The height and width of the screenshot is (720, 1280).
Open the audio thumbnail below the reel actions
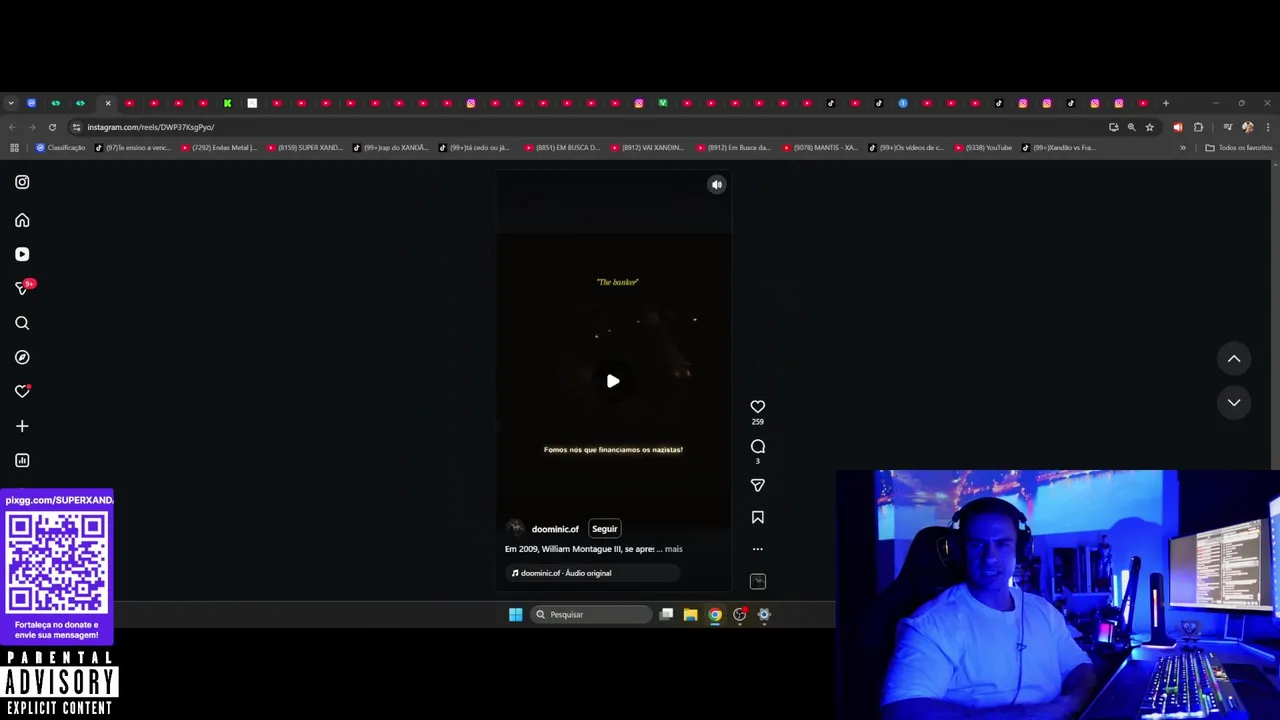point(757,581)
